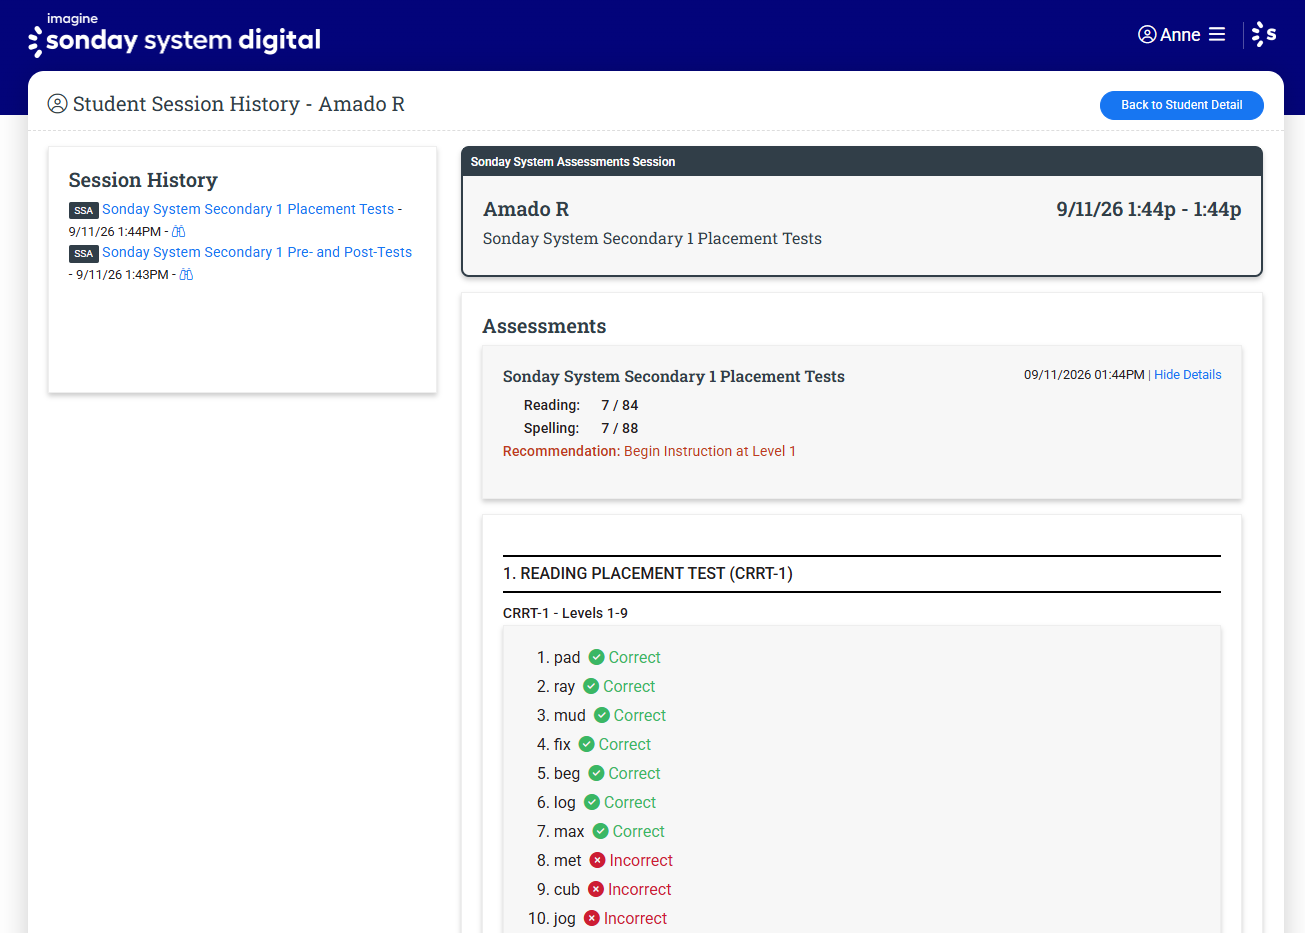Click the 9/11/26 1:44PM date in Session History
1305x933 pixels.
(x=115, y=231)
